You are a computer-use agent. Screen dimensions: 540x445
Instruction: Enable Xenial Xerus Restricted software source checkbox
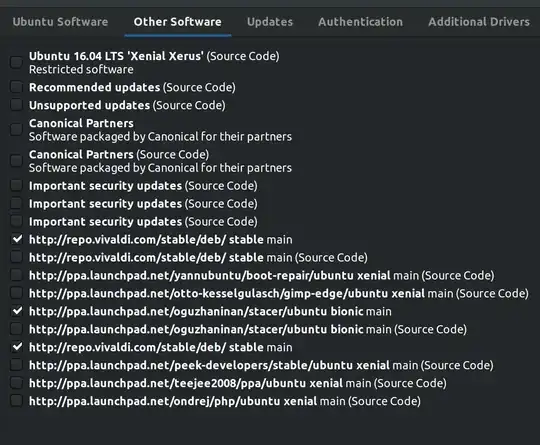(16, 63)
